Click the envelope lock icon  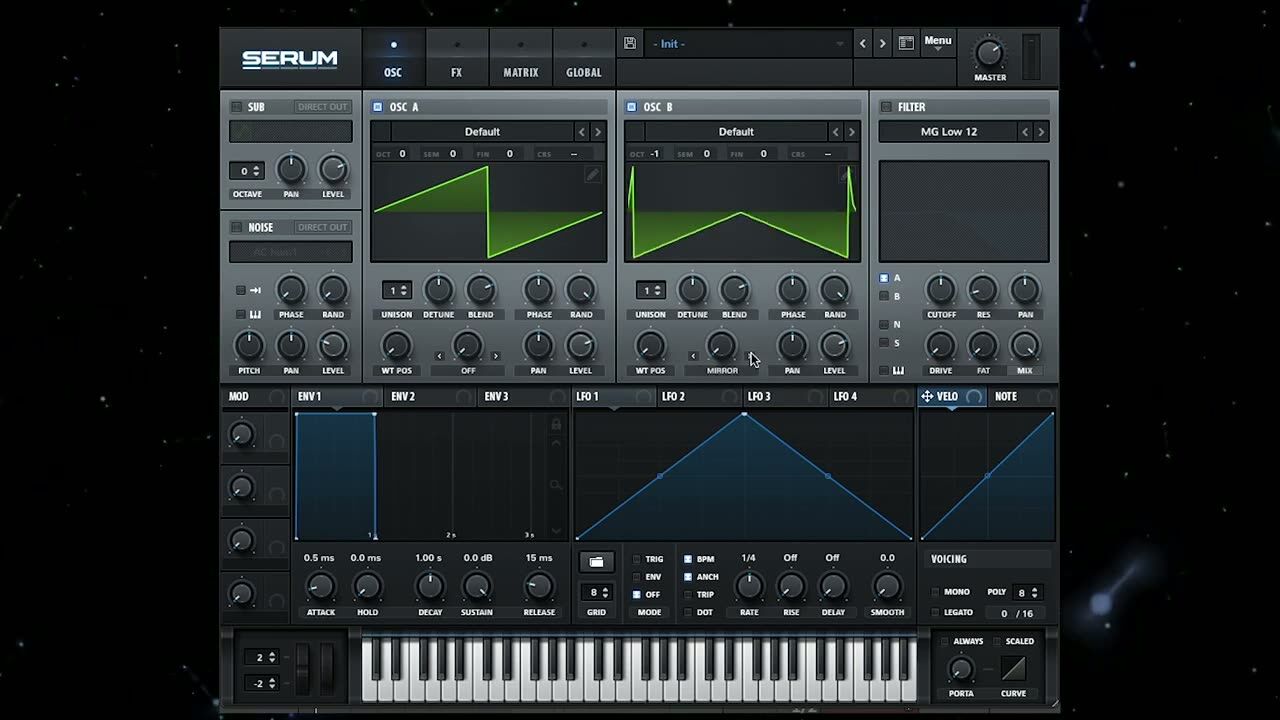click(x=557, y=425)
